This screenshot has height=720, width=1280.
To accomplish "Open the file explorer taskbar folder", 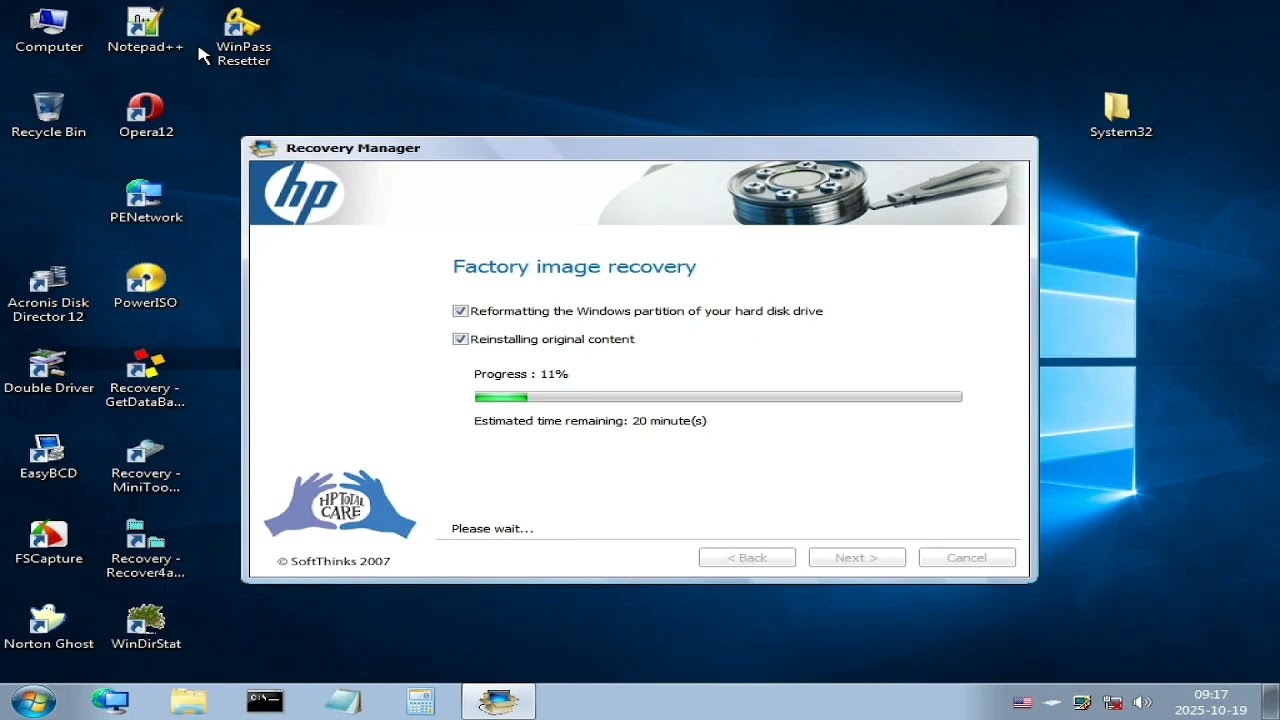I will point(187,701).
